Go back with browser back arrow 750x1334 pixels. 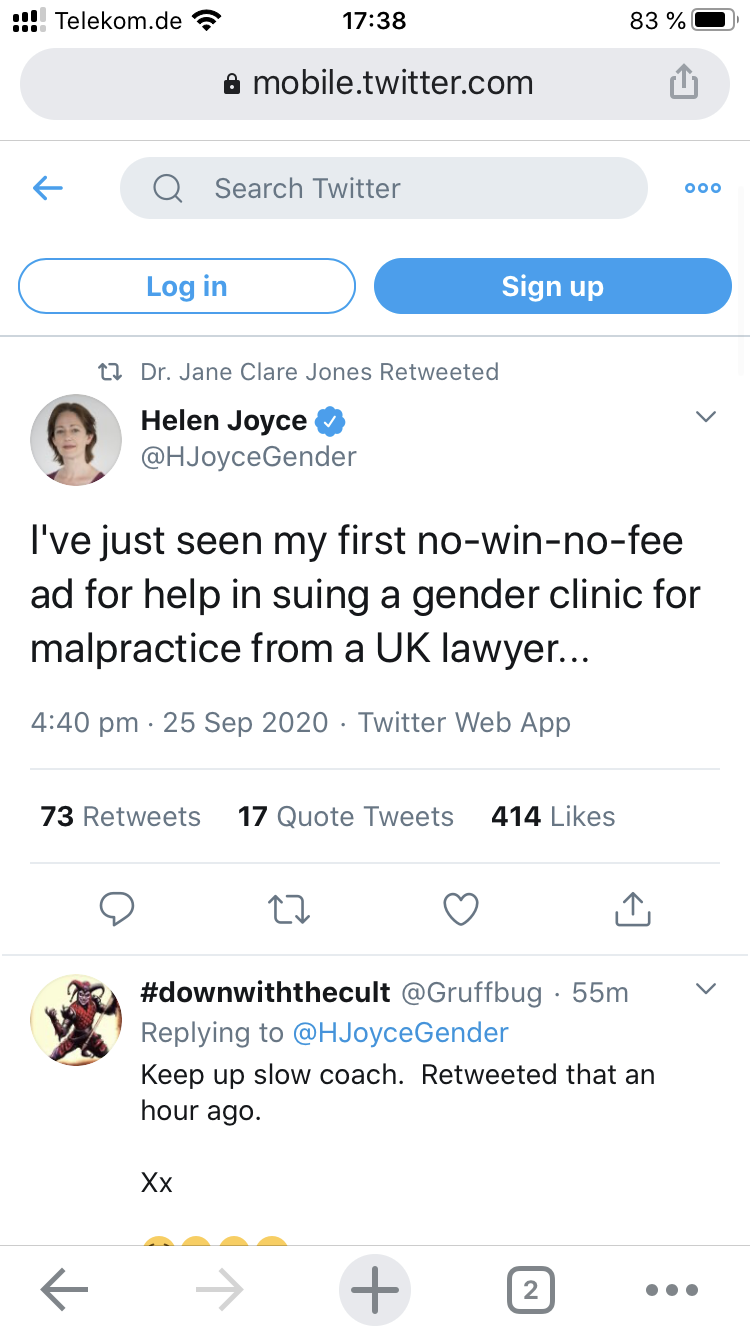[x=65, y=1290]
